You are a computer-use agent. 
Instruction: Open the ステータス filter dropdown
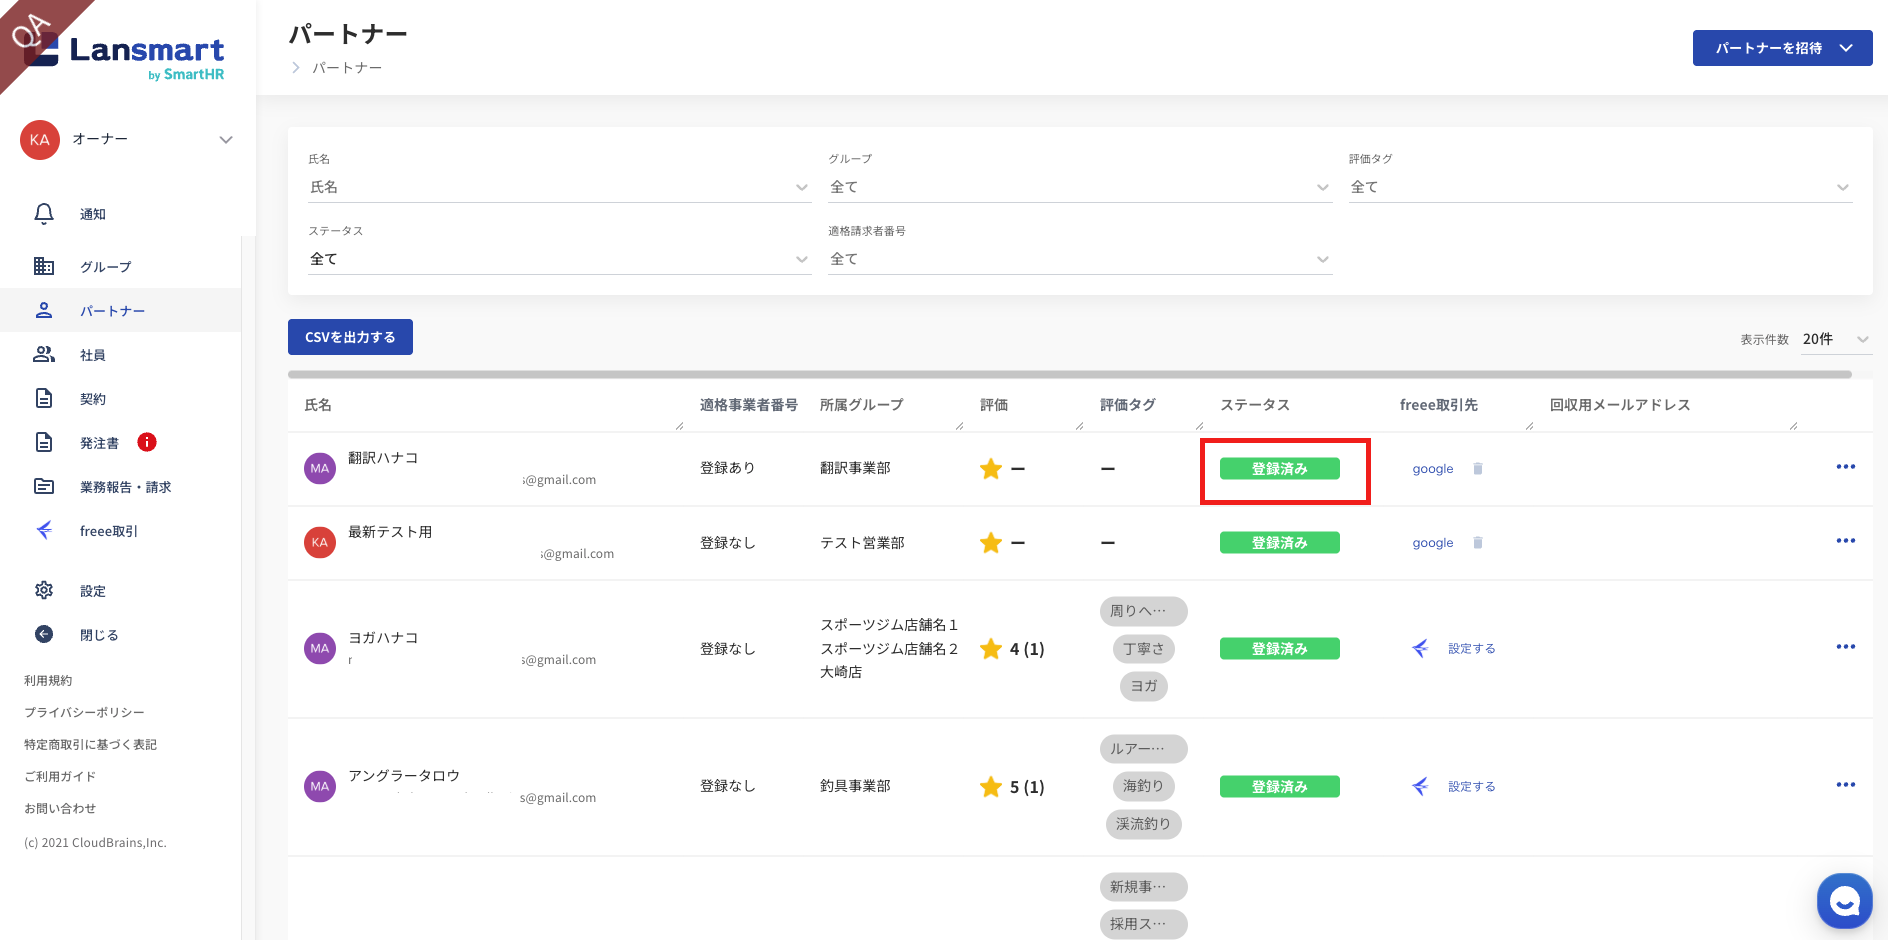(x=559, y=259)
